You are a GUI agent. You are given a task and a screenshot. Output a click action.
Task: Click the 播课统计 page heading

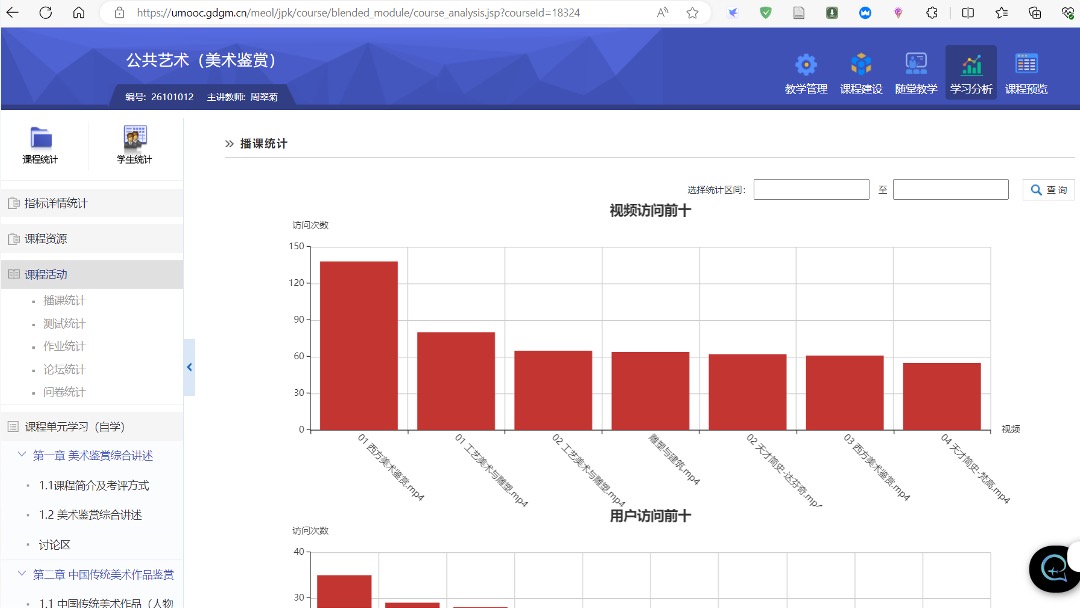(264, 143)
